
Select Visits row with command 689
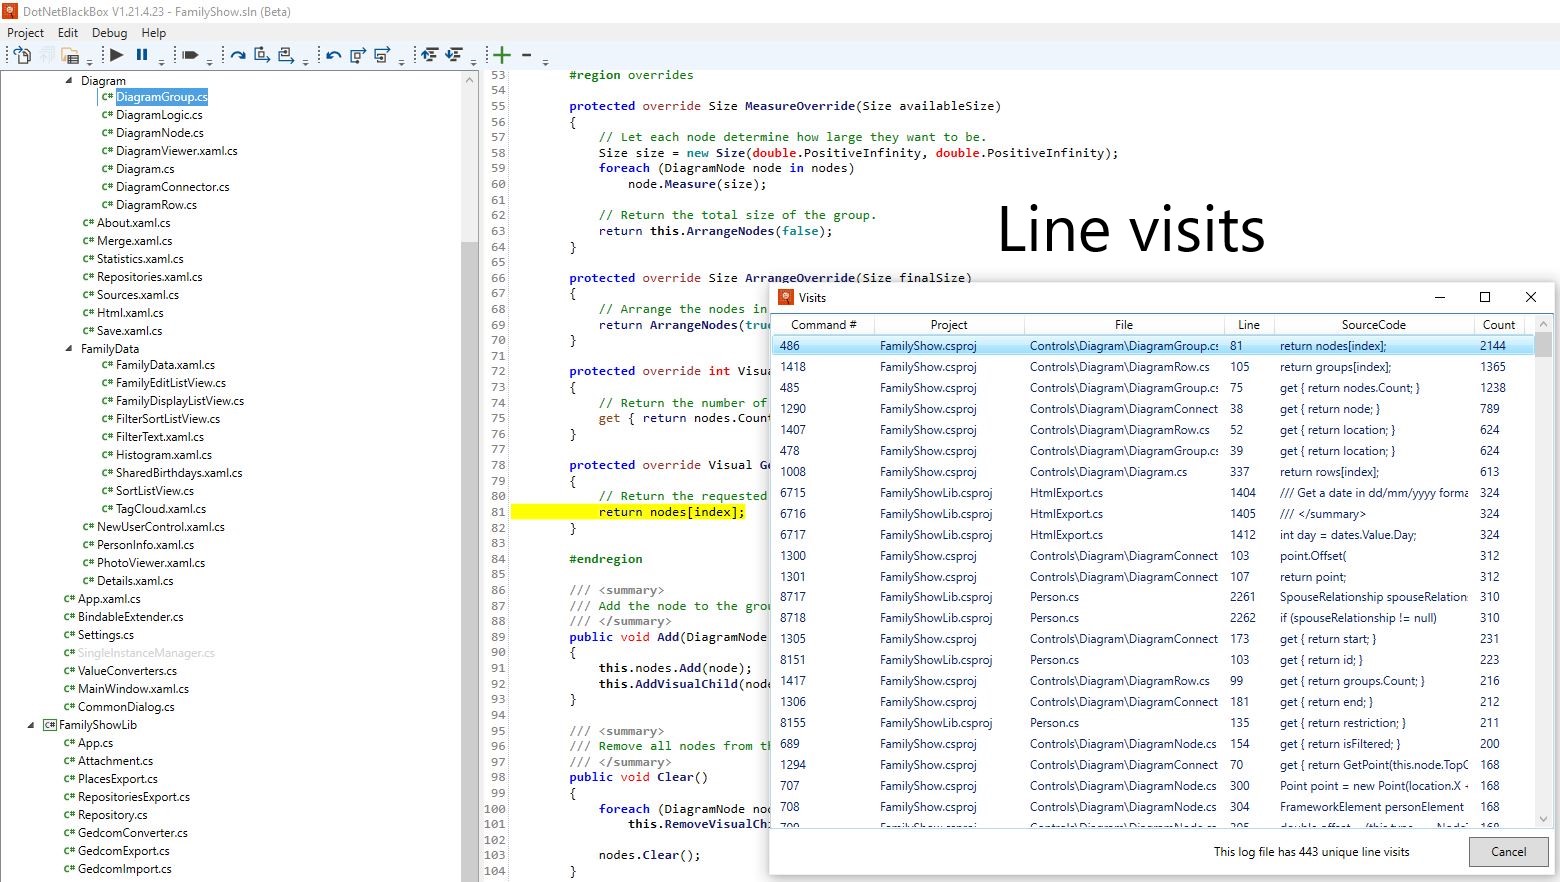1153,744
